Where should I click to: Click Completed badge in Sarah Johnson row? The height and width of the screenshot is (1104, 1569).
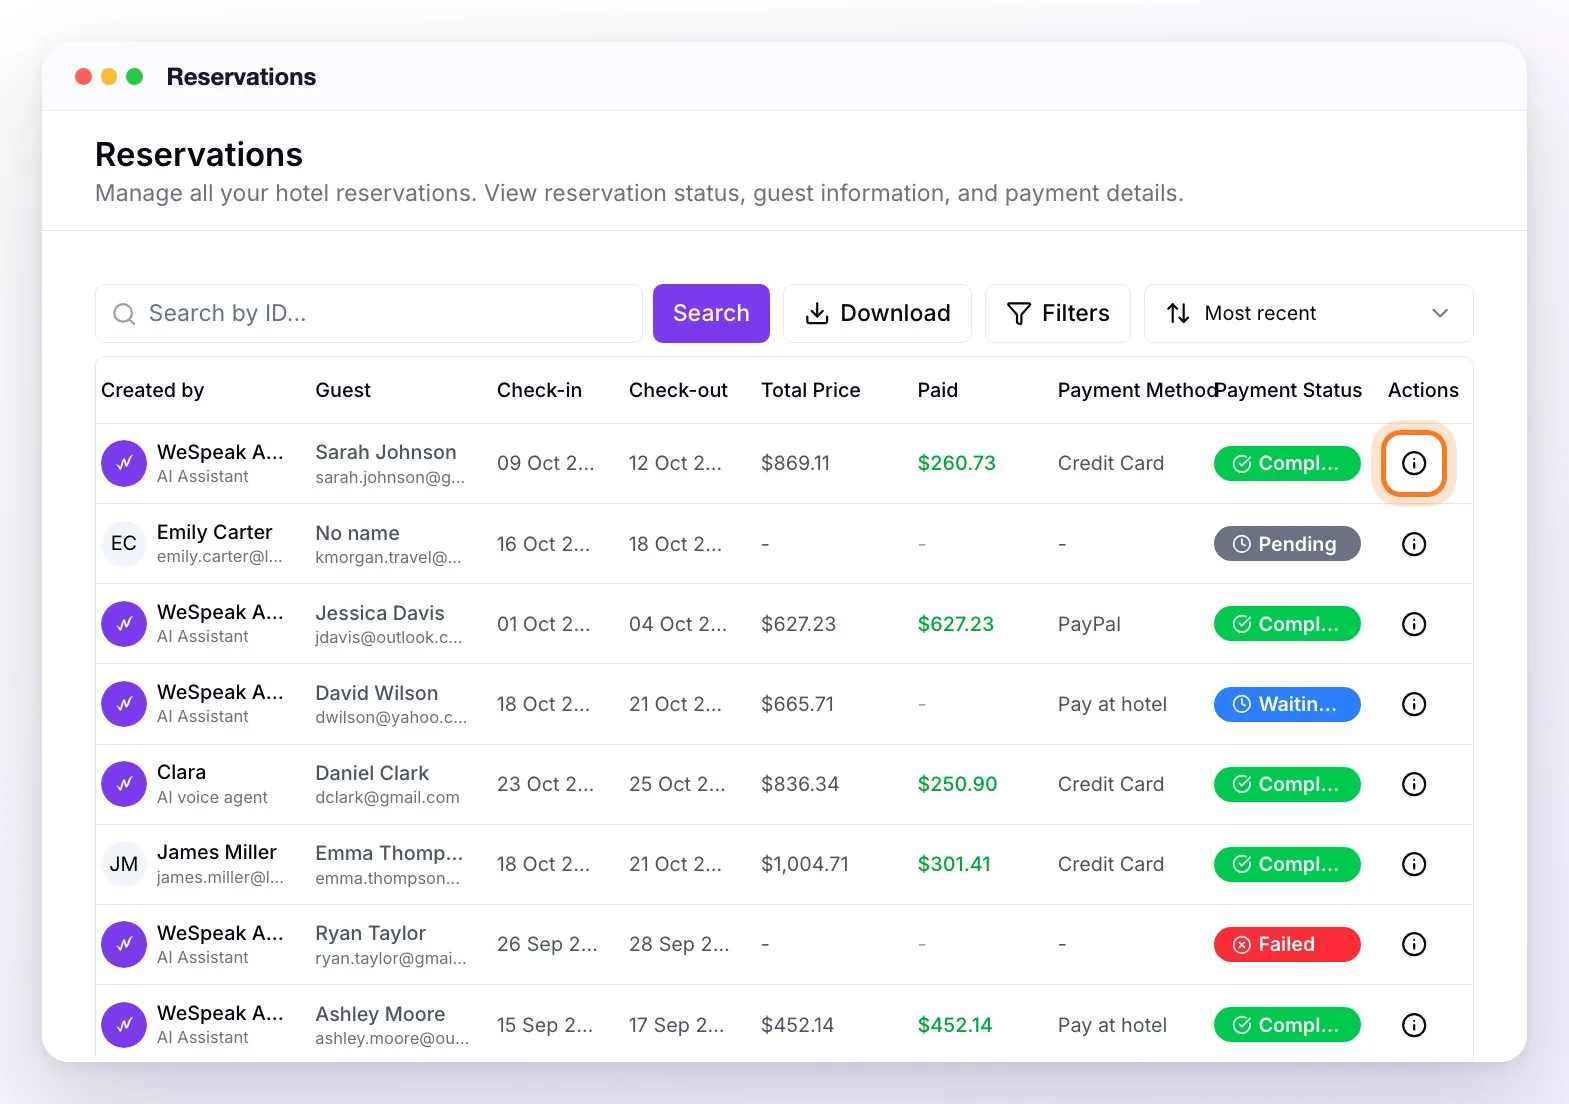[x=1287, y=463]
